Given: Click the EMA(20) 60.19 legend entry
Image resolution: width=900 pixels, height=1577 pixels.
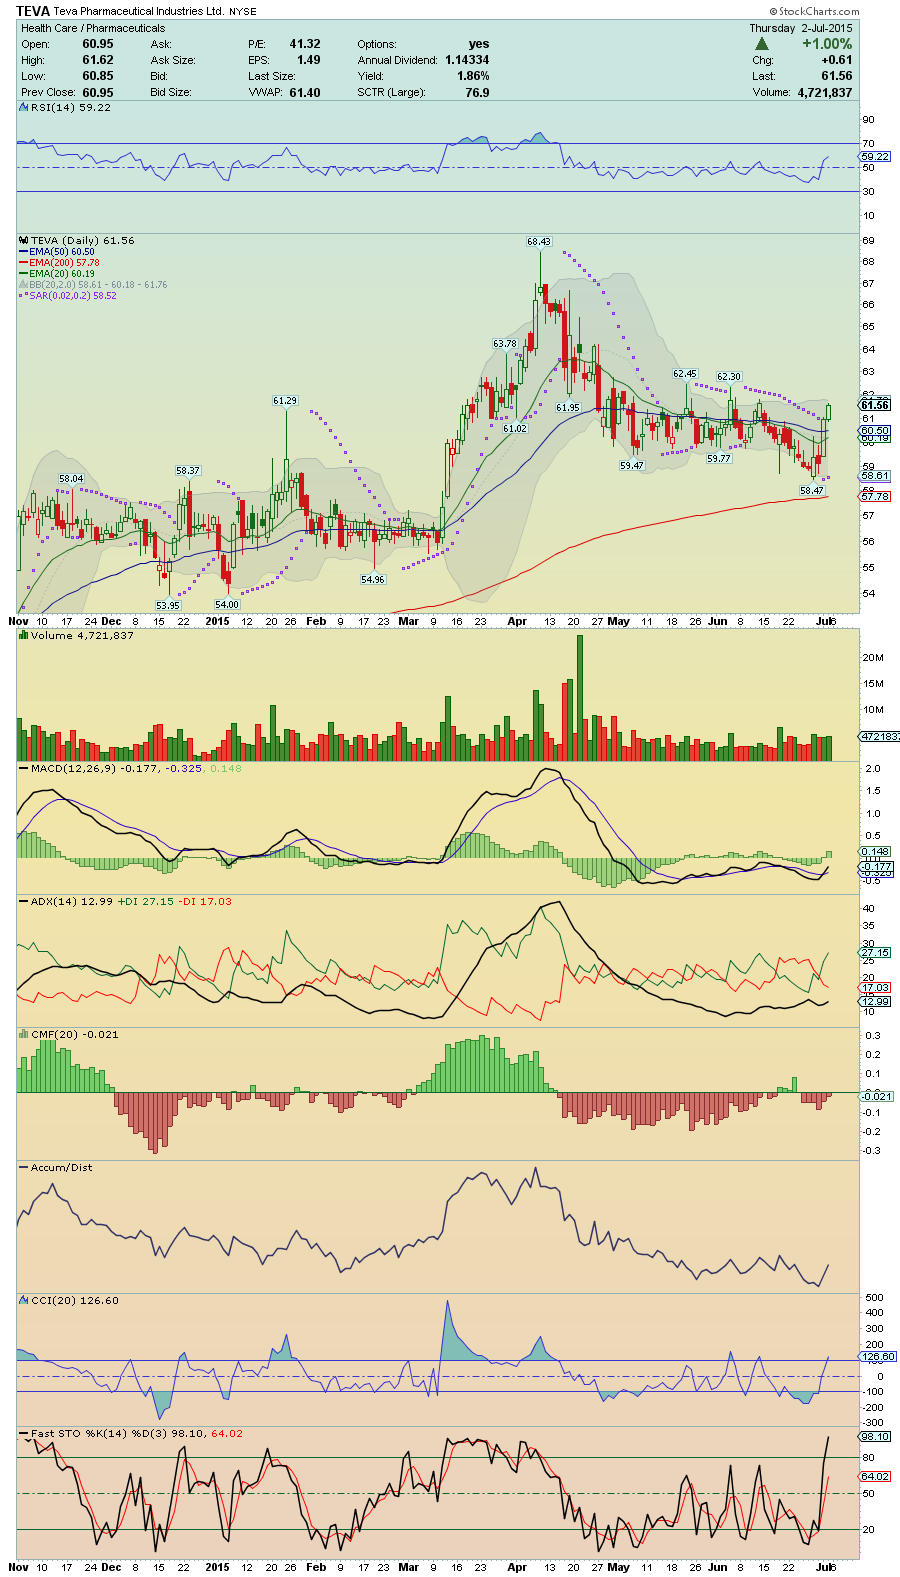Looking at the screenshot, I should click(58, 274).
